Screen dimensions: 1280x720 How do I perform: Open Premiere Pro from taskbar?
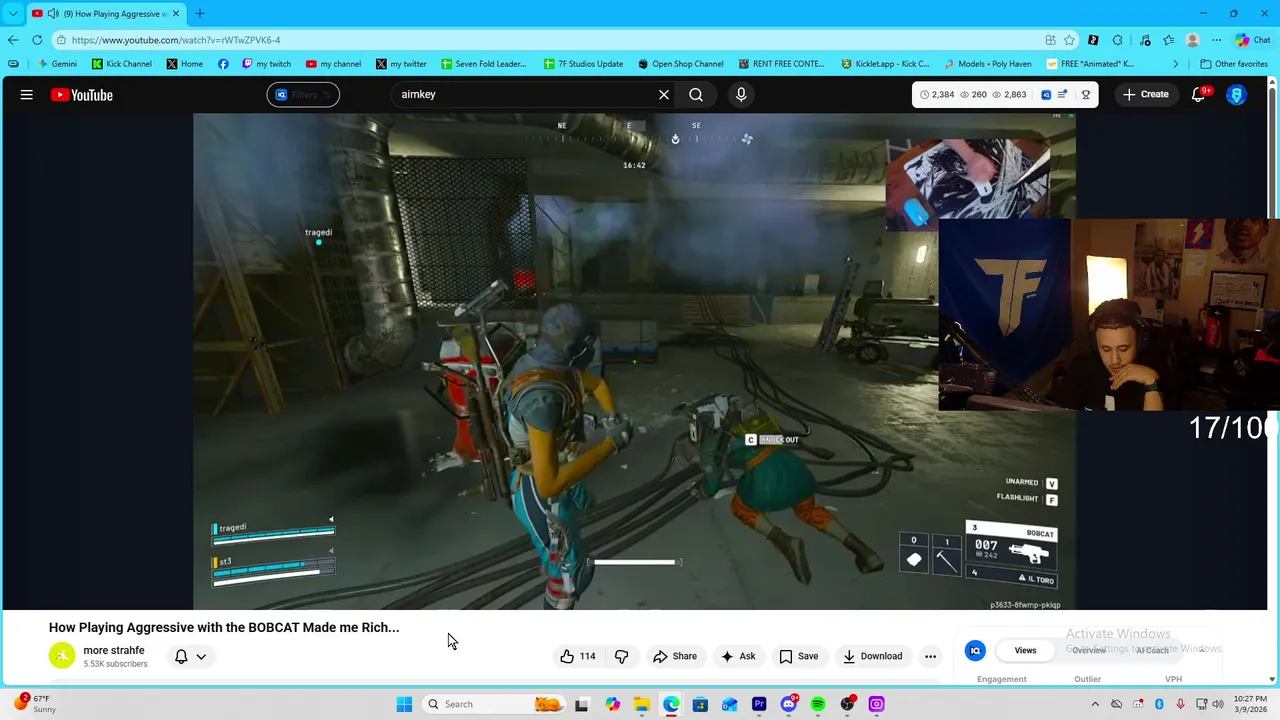(759, 704)
